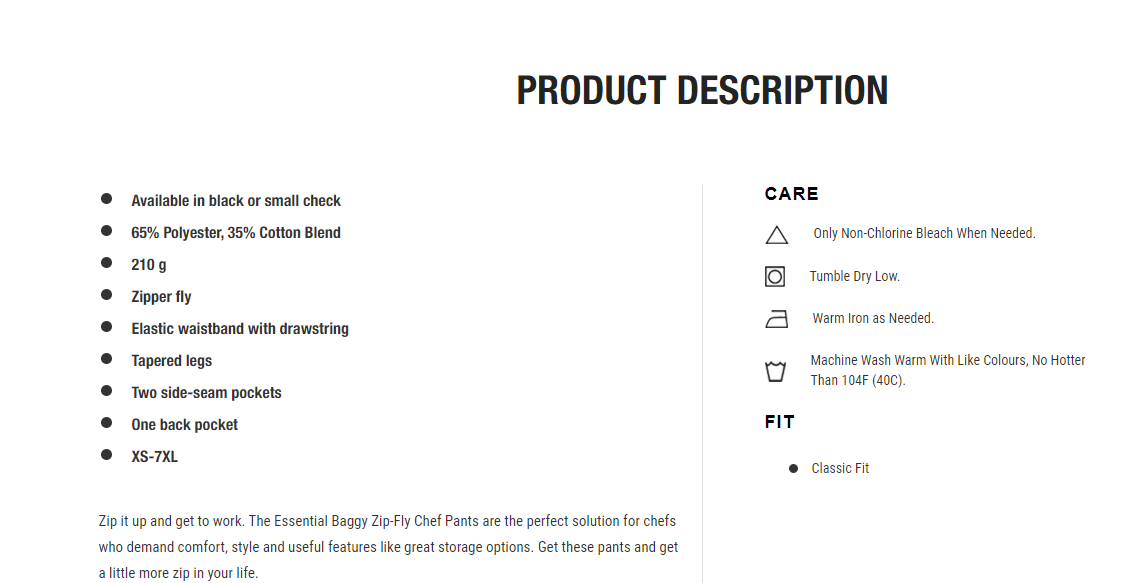Click 'Available in black or small check'

236,201
